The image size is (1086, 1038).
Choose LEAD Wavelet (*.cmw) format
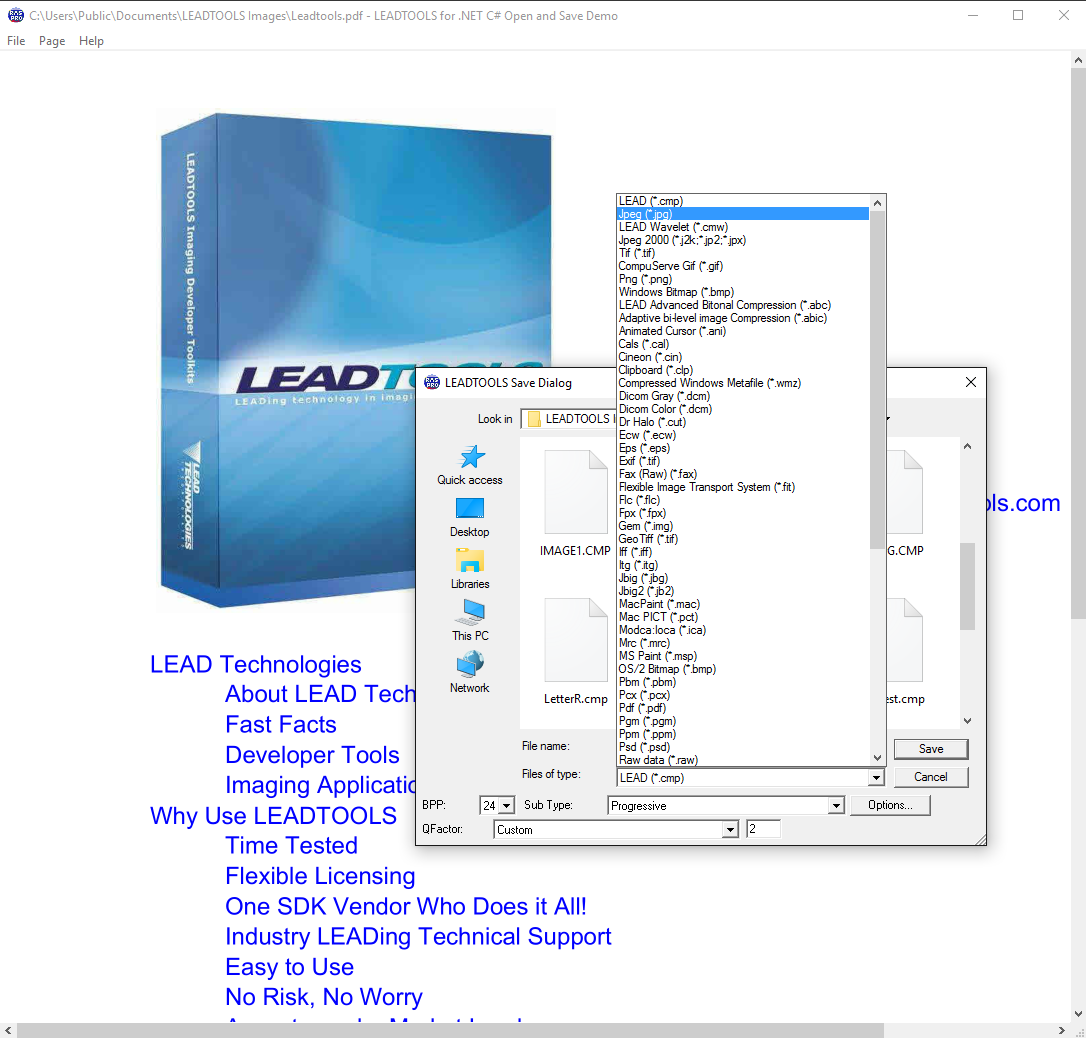[x=742, y=227]
